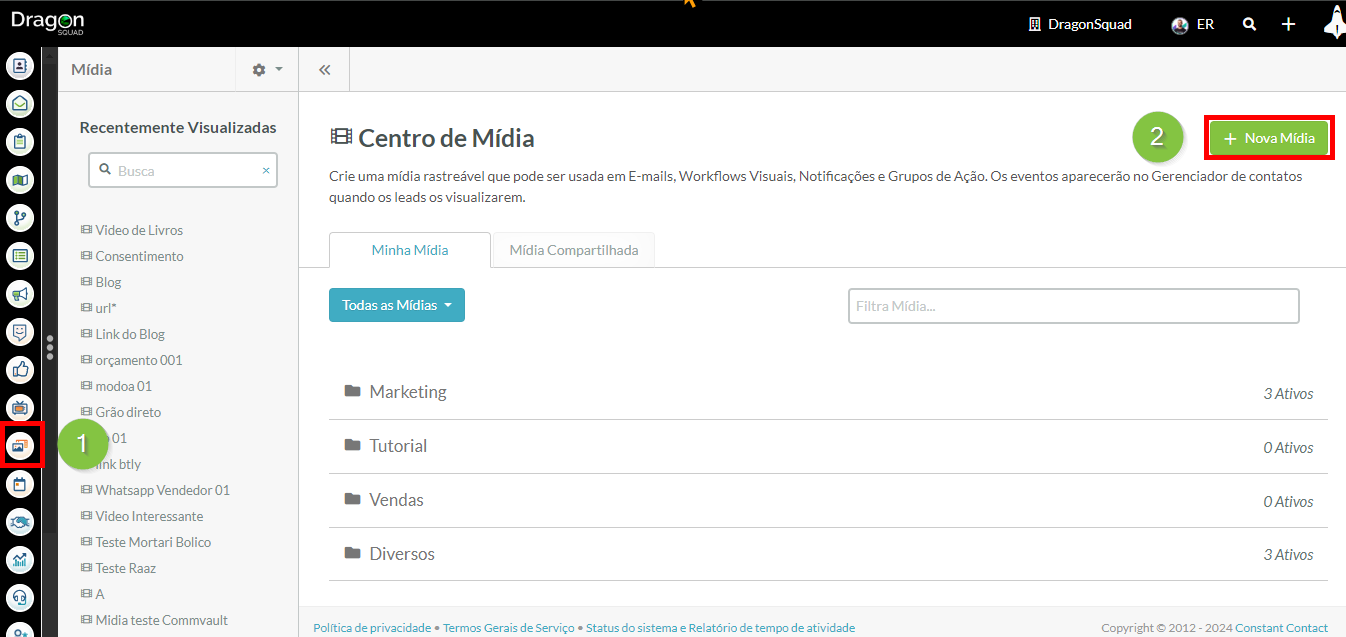The image size is (1346, 637).
Task: Expand the Marketing folder
Action: click(x=408, y=392)
